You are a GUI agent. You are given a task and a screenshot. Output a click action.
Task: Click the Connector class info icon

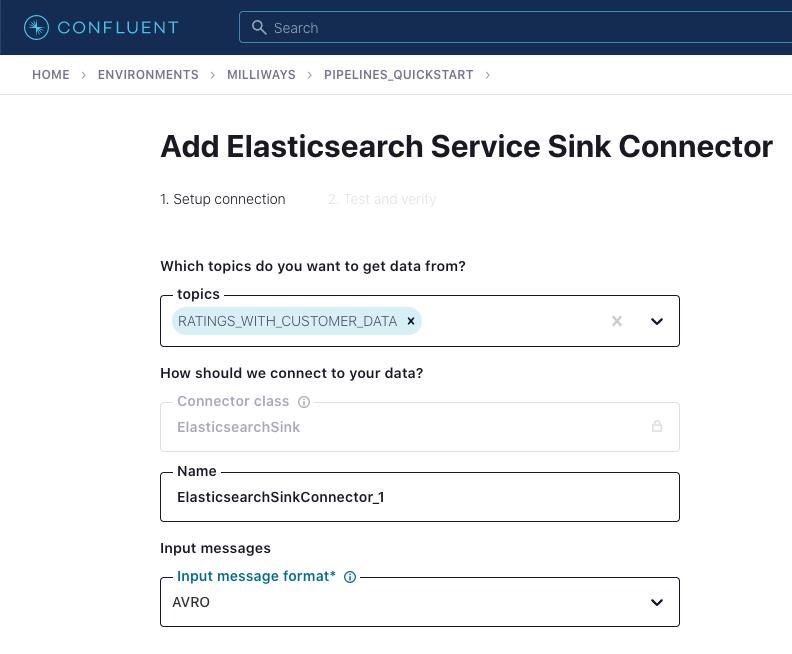coord(304,402)
